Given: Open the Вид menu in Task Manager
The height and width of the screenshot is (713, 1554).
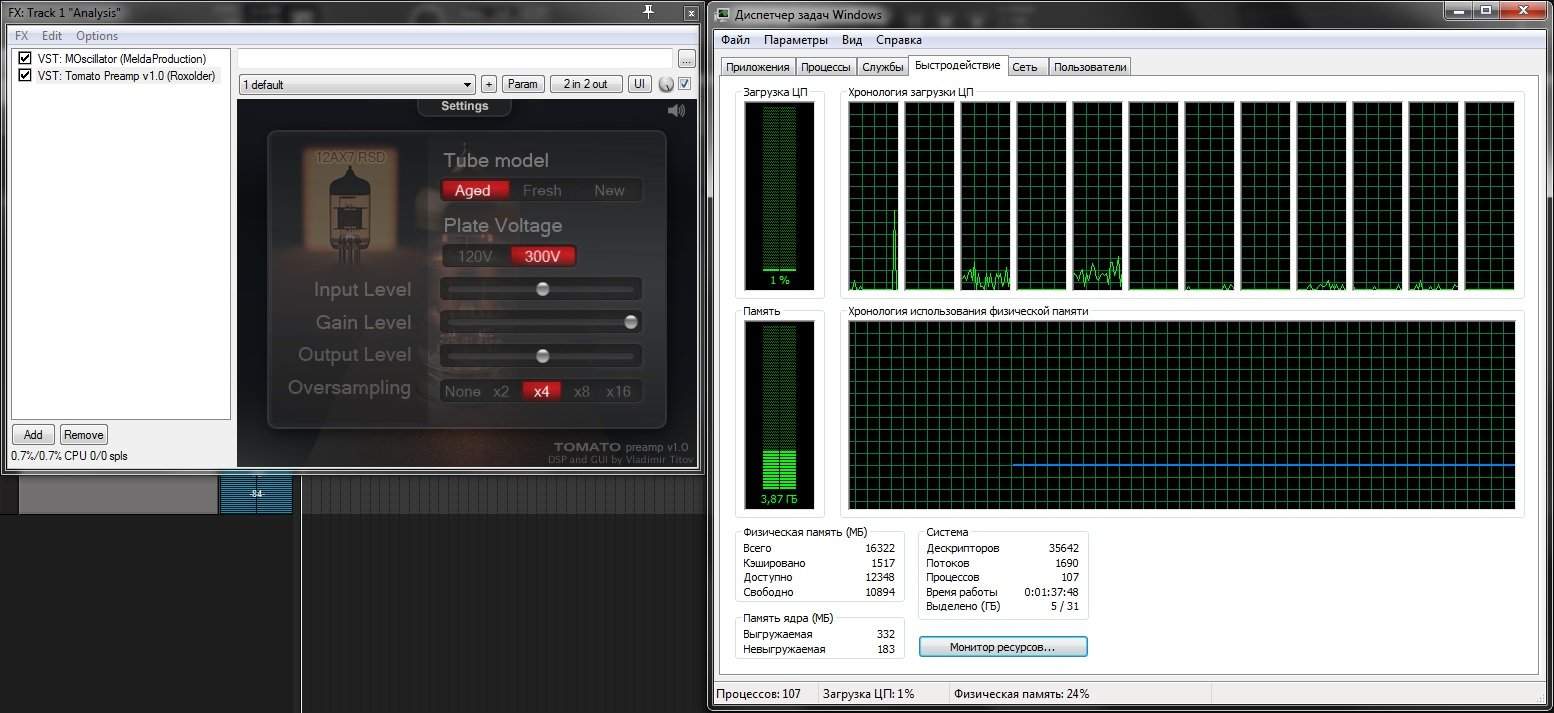Looking at the screenshot, I should (x=852, y=40).
